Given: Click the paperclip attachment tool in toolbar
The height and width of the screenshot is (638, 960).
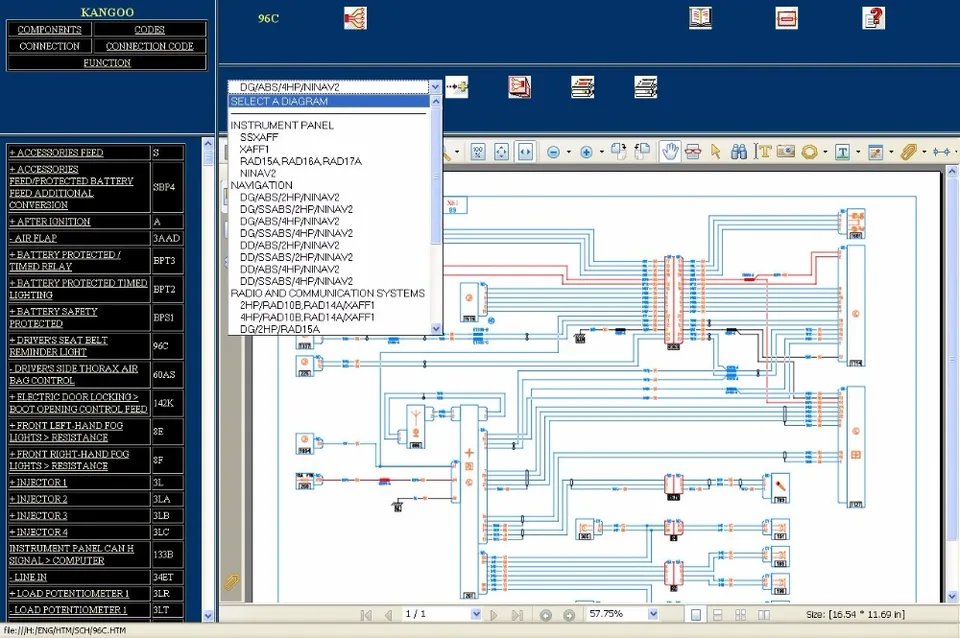Looking at the screenshot, I should 908,152.
